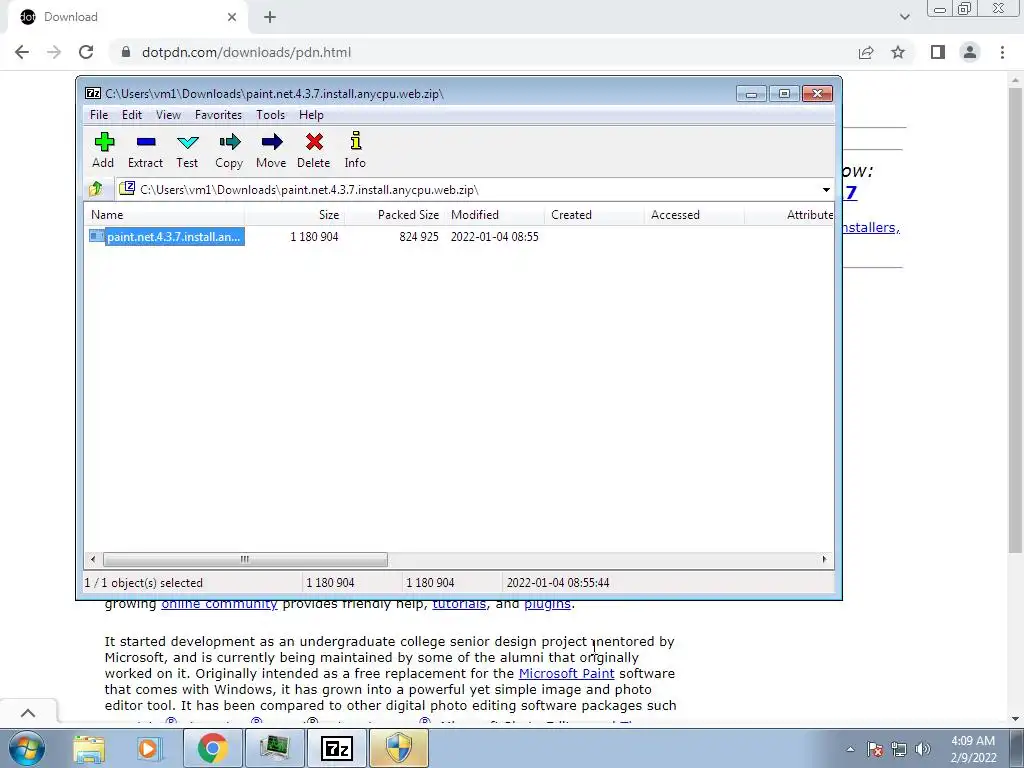The image size is (1024, 768).
Task: Click the Show desktop strip
Action: (x=1017, y=748)
